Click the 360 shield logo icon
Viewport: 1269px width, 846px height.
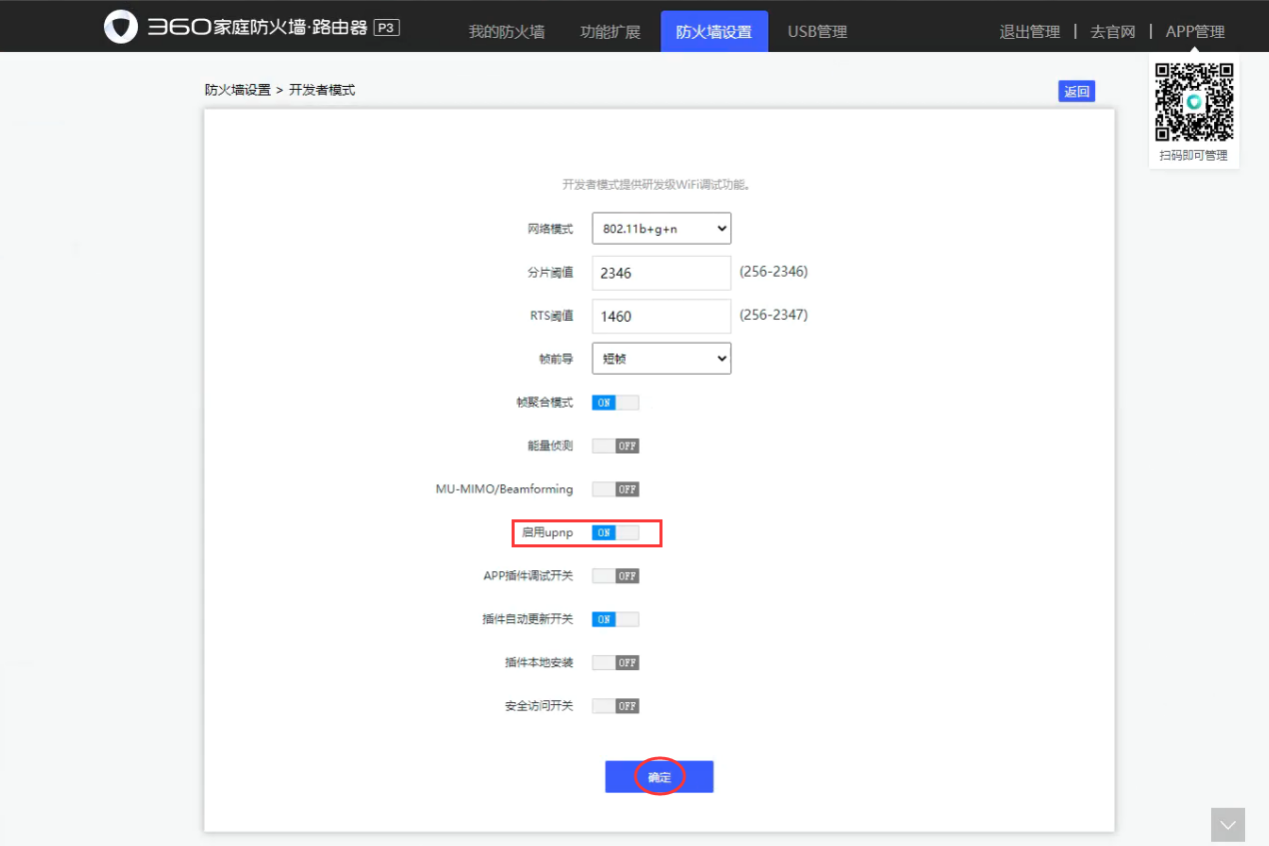pyautogui.click(x=120, y=26)
